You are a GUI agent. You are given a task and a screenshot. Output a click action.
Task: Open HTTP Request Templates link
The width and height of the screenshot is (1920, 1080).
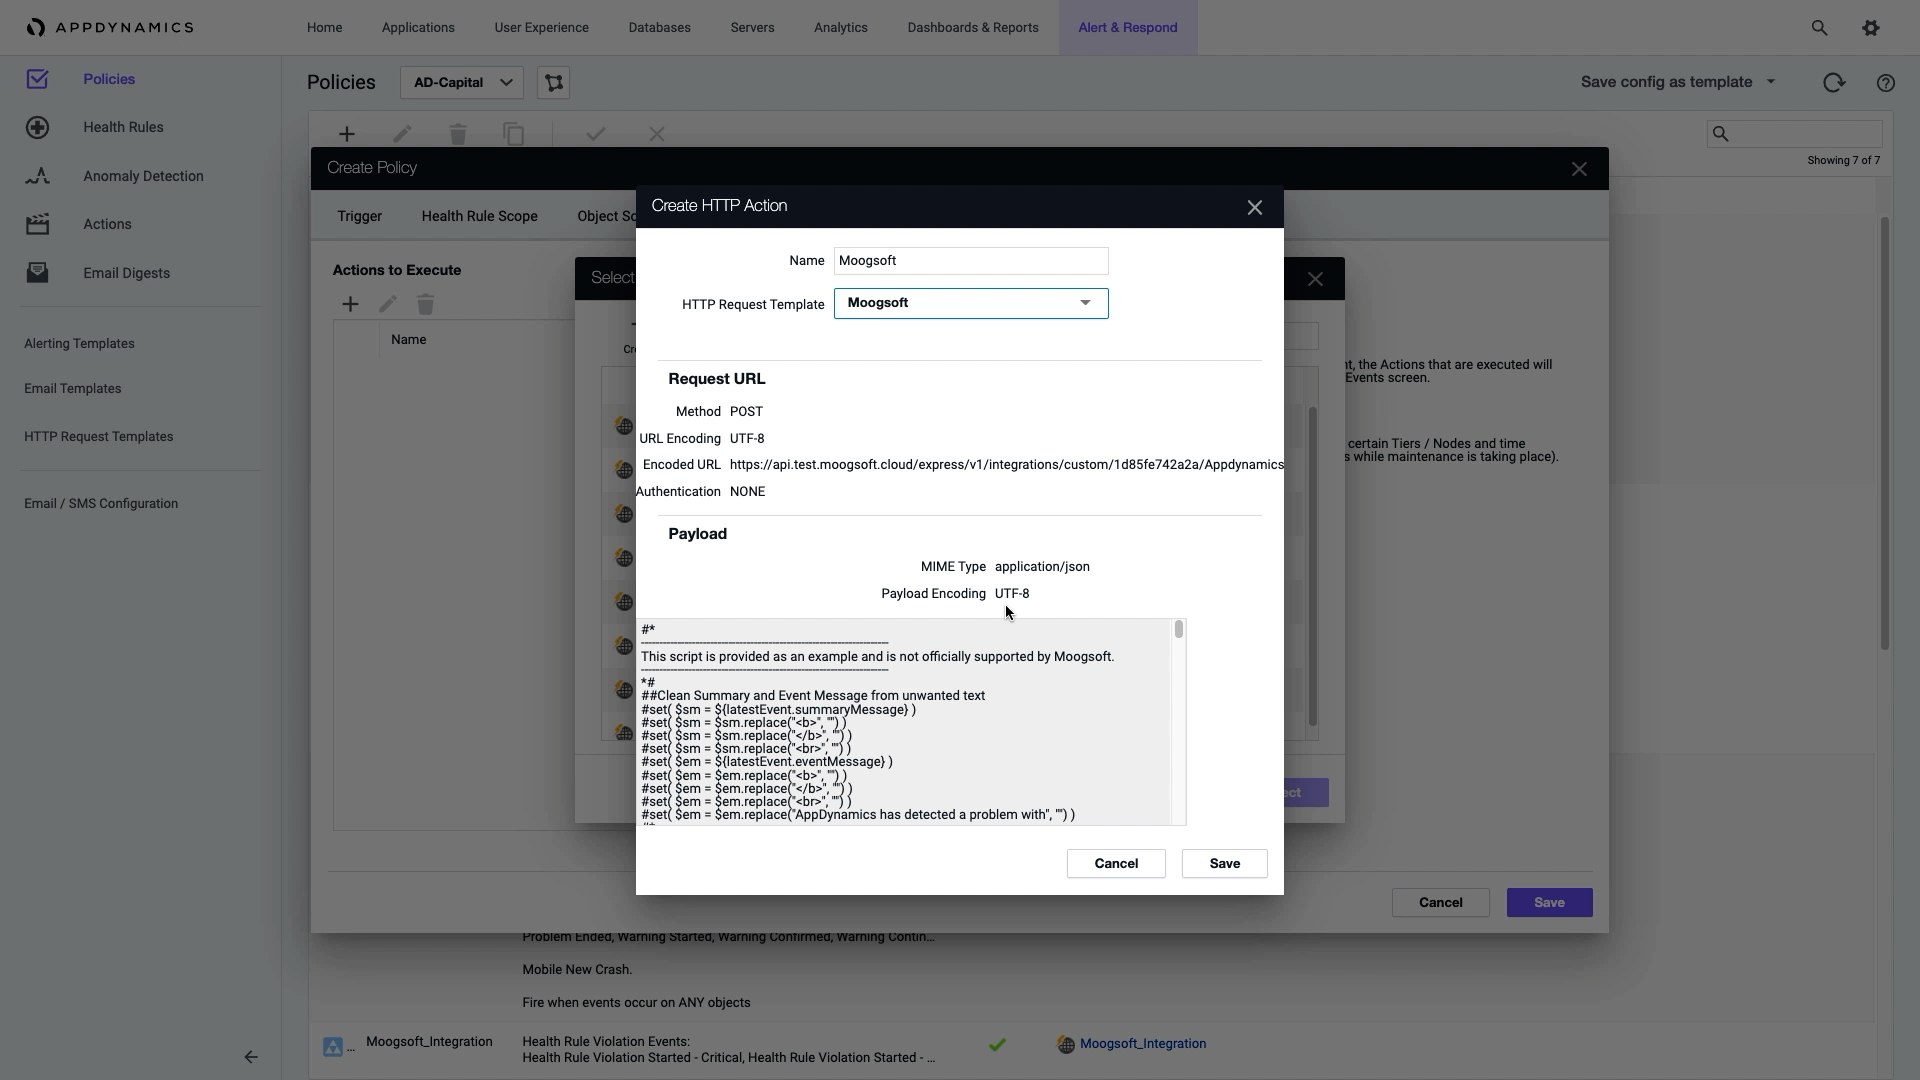pyautogui.click(x=98, y=437)
